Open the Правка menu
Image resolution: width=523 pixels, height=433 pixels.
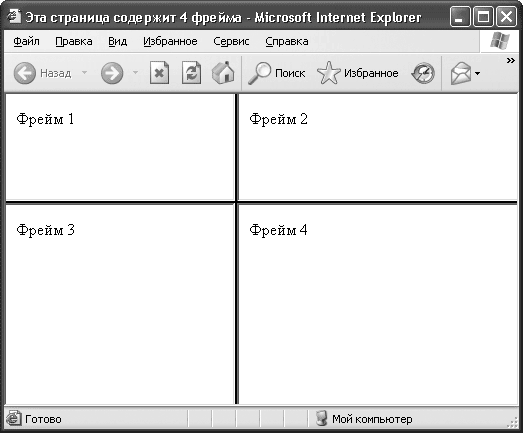74,41
